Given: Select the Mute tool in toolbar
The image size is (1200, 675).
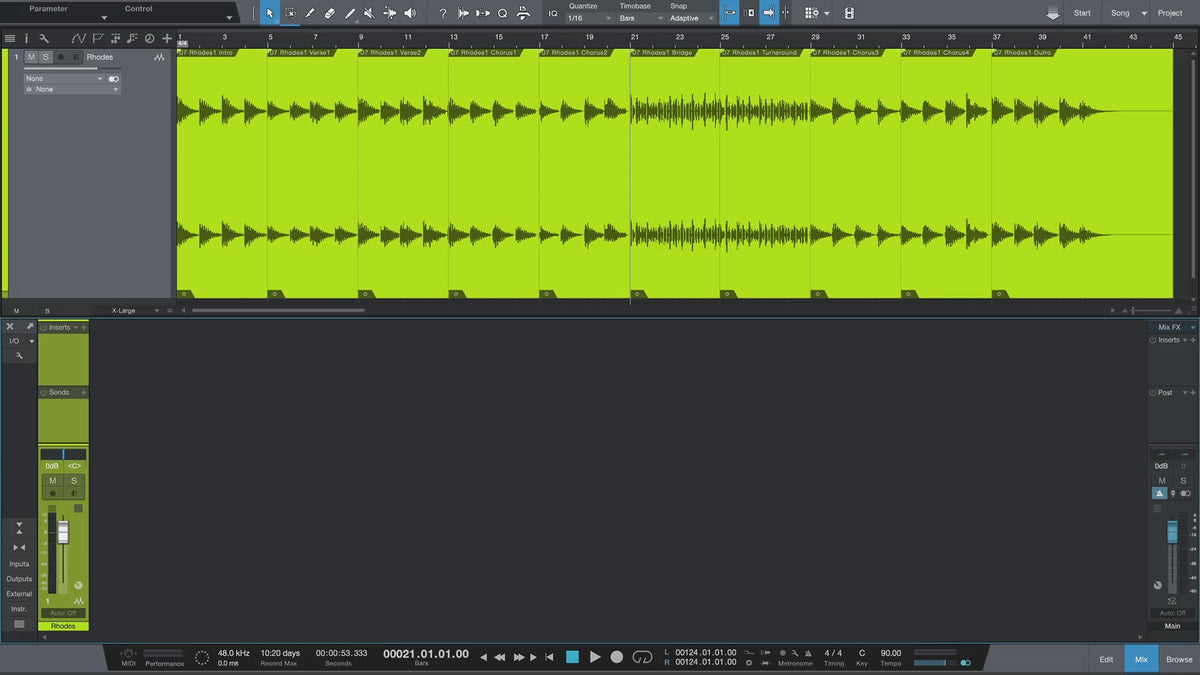Looking at the screenshot, I should click(x=369, y=13).
